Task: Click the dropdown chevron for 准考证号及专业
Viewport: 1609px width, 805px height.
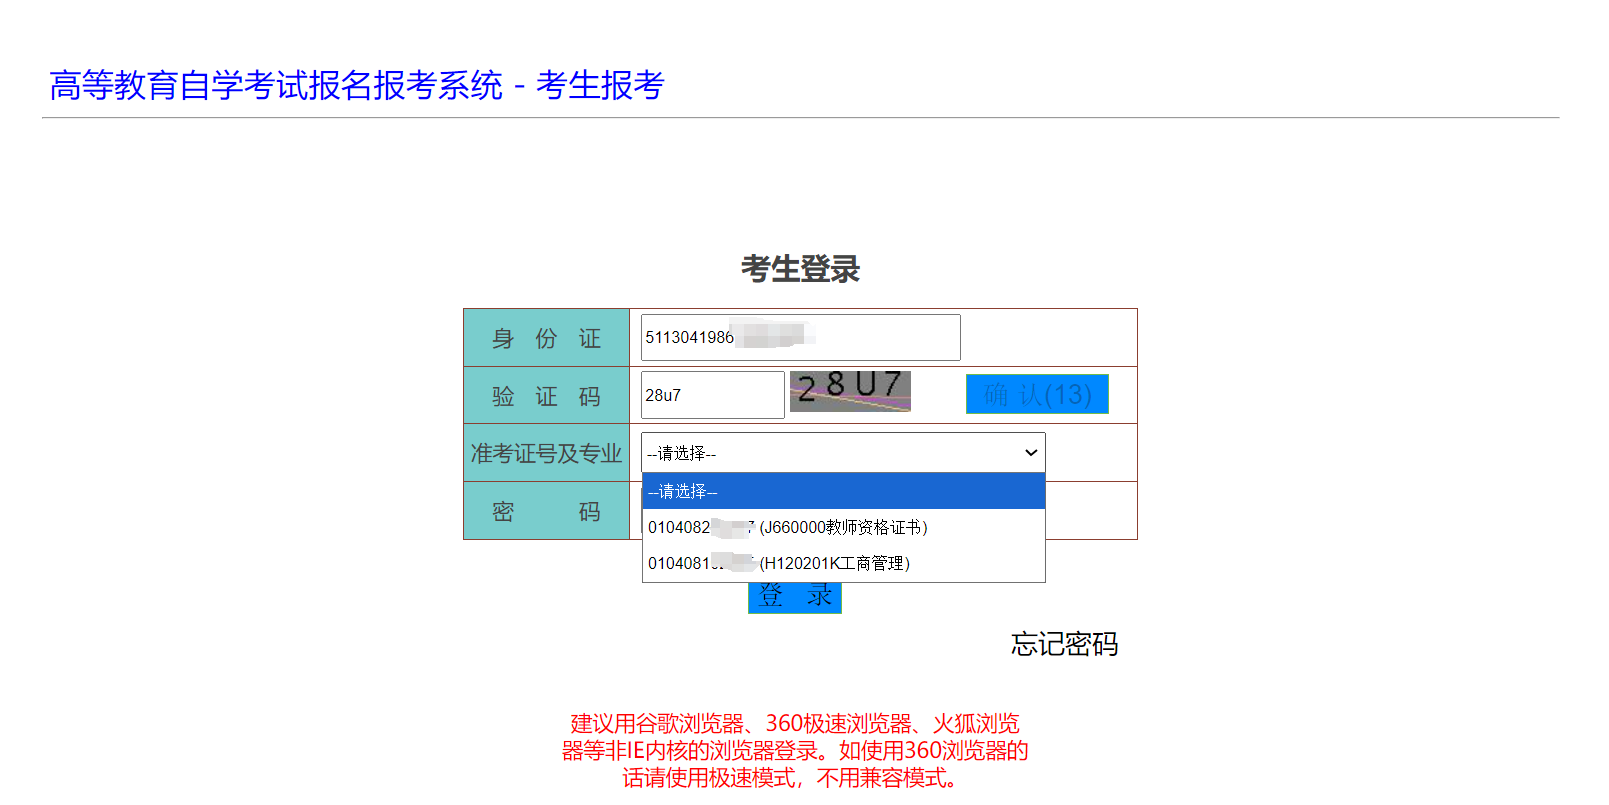Action: pyautogui.click(x=1031, y=453)
